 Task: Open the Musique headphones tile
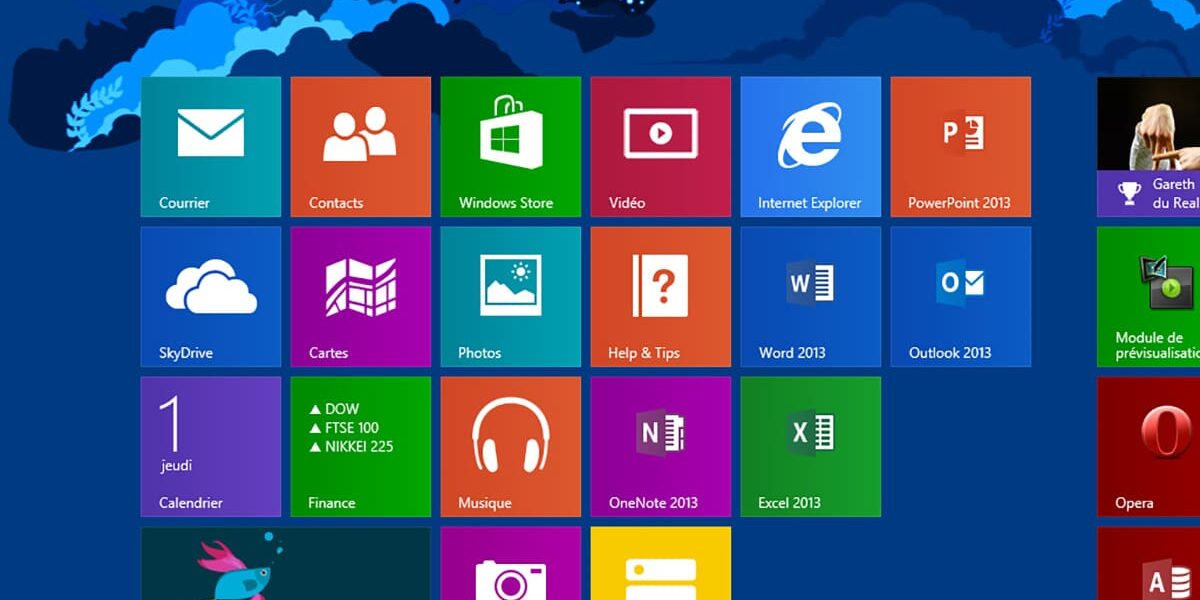click(510, 446)
